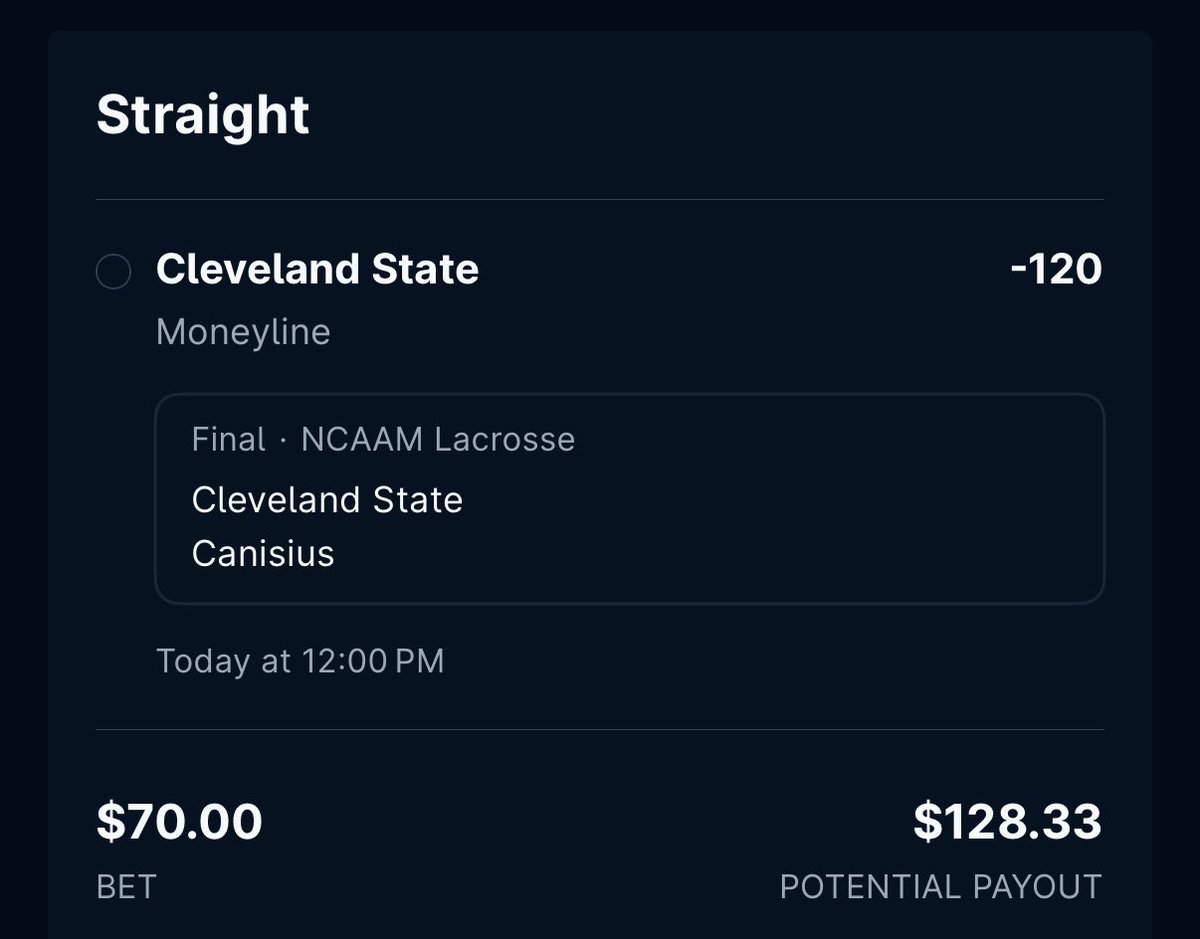Click the $128.33 payout amount
The height and width of the screenshot is (939, 1200).
1007,821
